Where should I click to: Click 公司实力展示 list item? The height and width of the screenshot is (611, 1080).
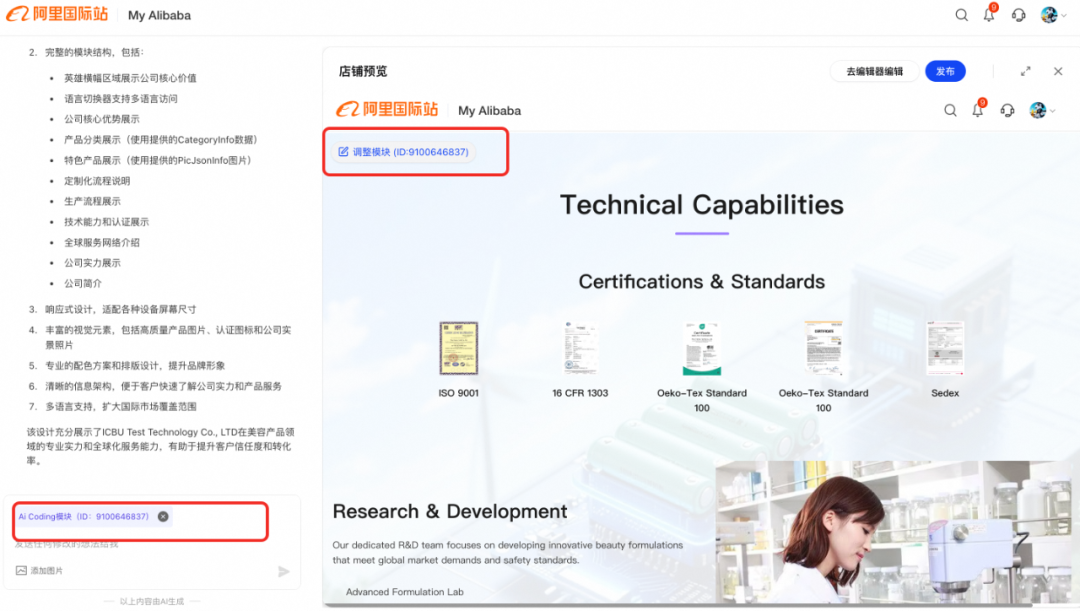pos(92,262)
